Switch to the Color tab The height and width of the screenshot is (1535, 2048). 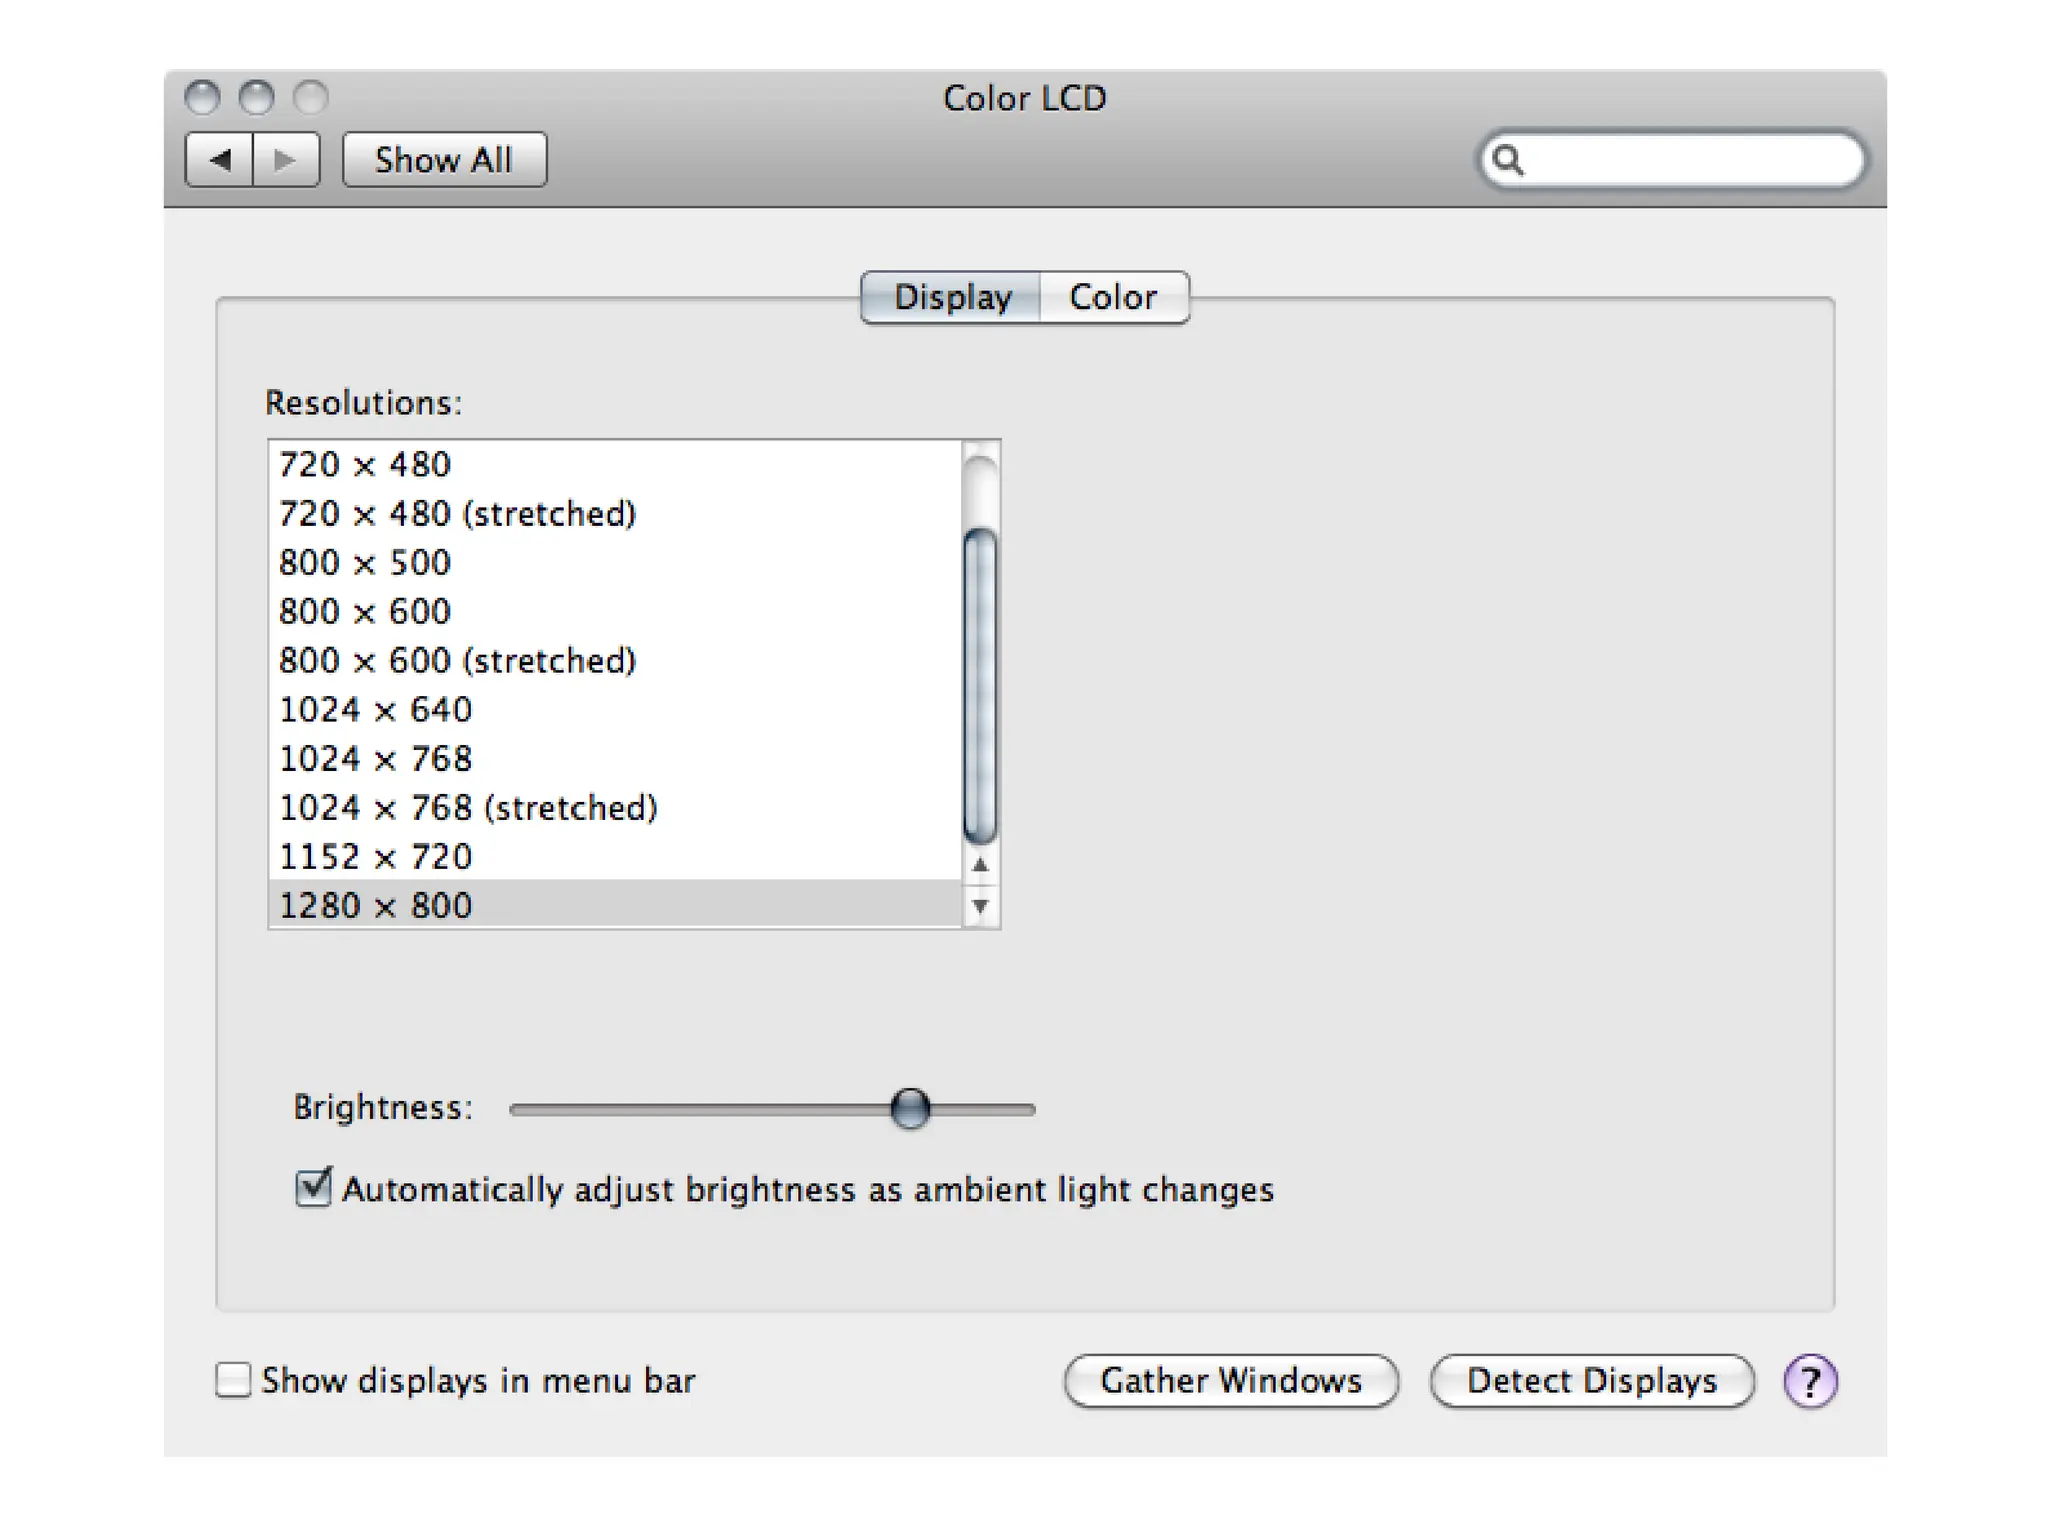(1113, 297)
